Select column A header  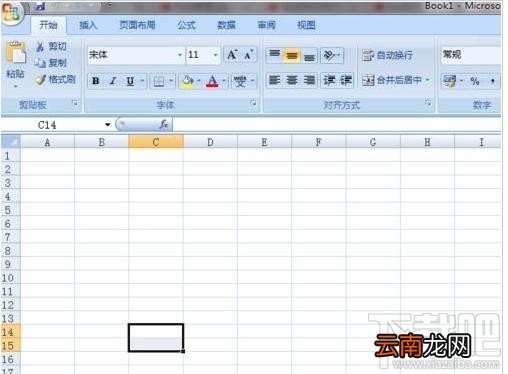(47, 142)
